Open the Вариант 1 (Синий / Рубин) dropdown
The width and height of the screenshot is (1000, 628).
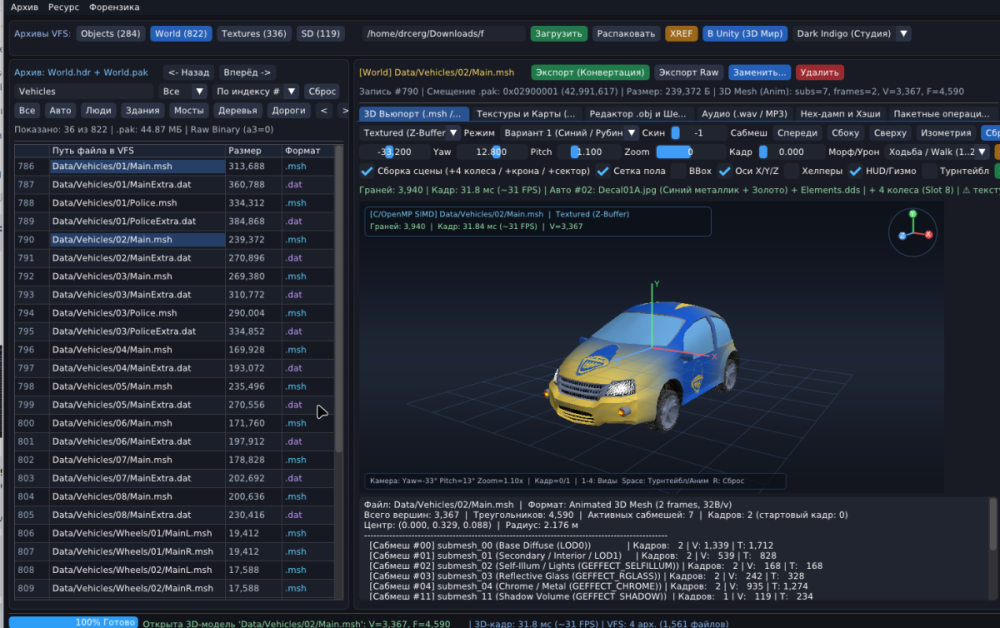click(570, 133)
